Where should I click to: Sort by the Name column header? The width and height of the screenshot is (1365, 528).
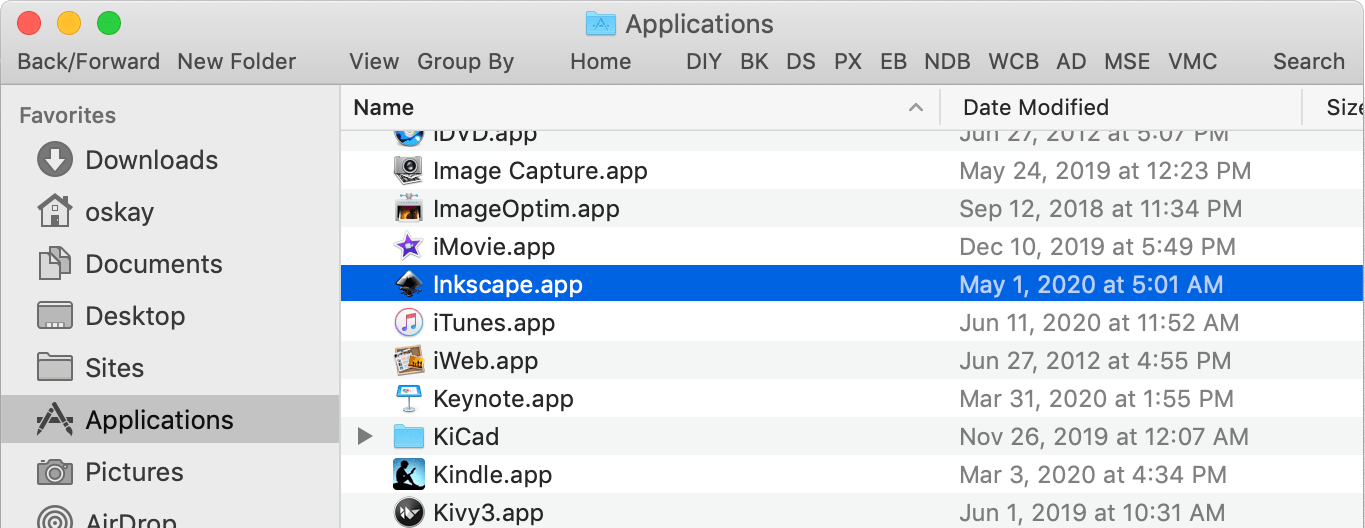pyautogui.click(x=384, y=107)
